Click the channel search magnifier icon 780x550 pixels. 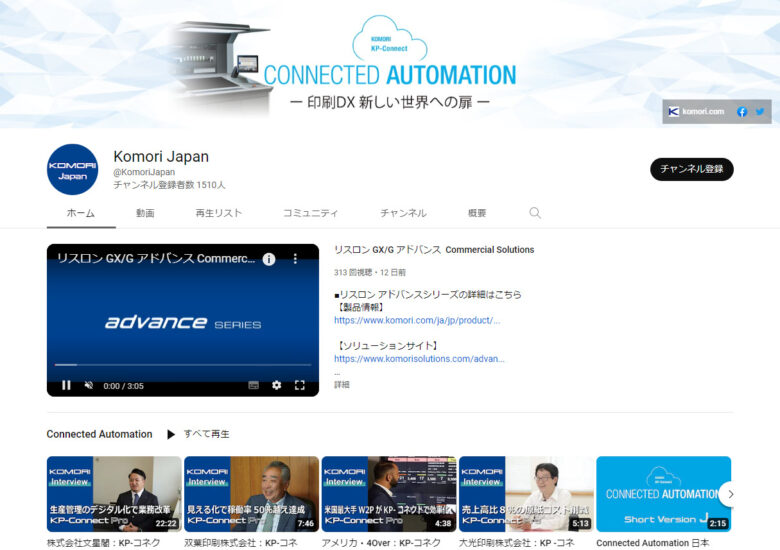click(x=535, y=213)
